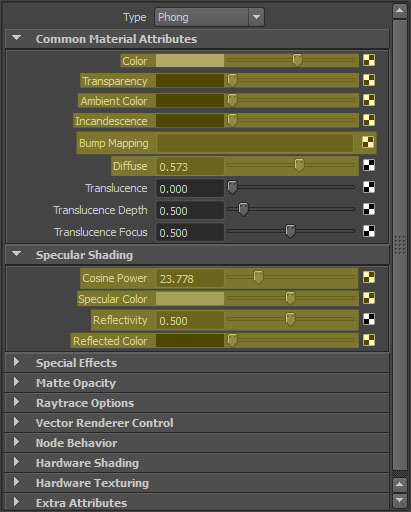Expand the Node Behavior section
Screen dimensions: 411x512
click(16, 442)
